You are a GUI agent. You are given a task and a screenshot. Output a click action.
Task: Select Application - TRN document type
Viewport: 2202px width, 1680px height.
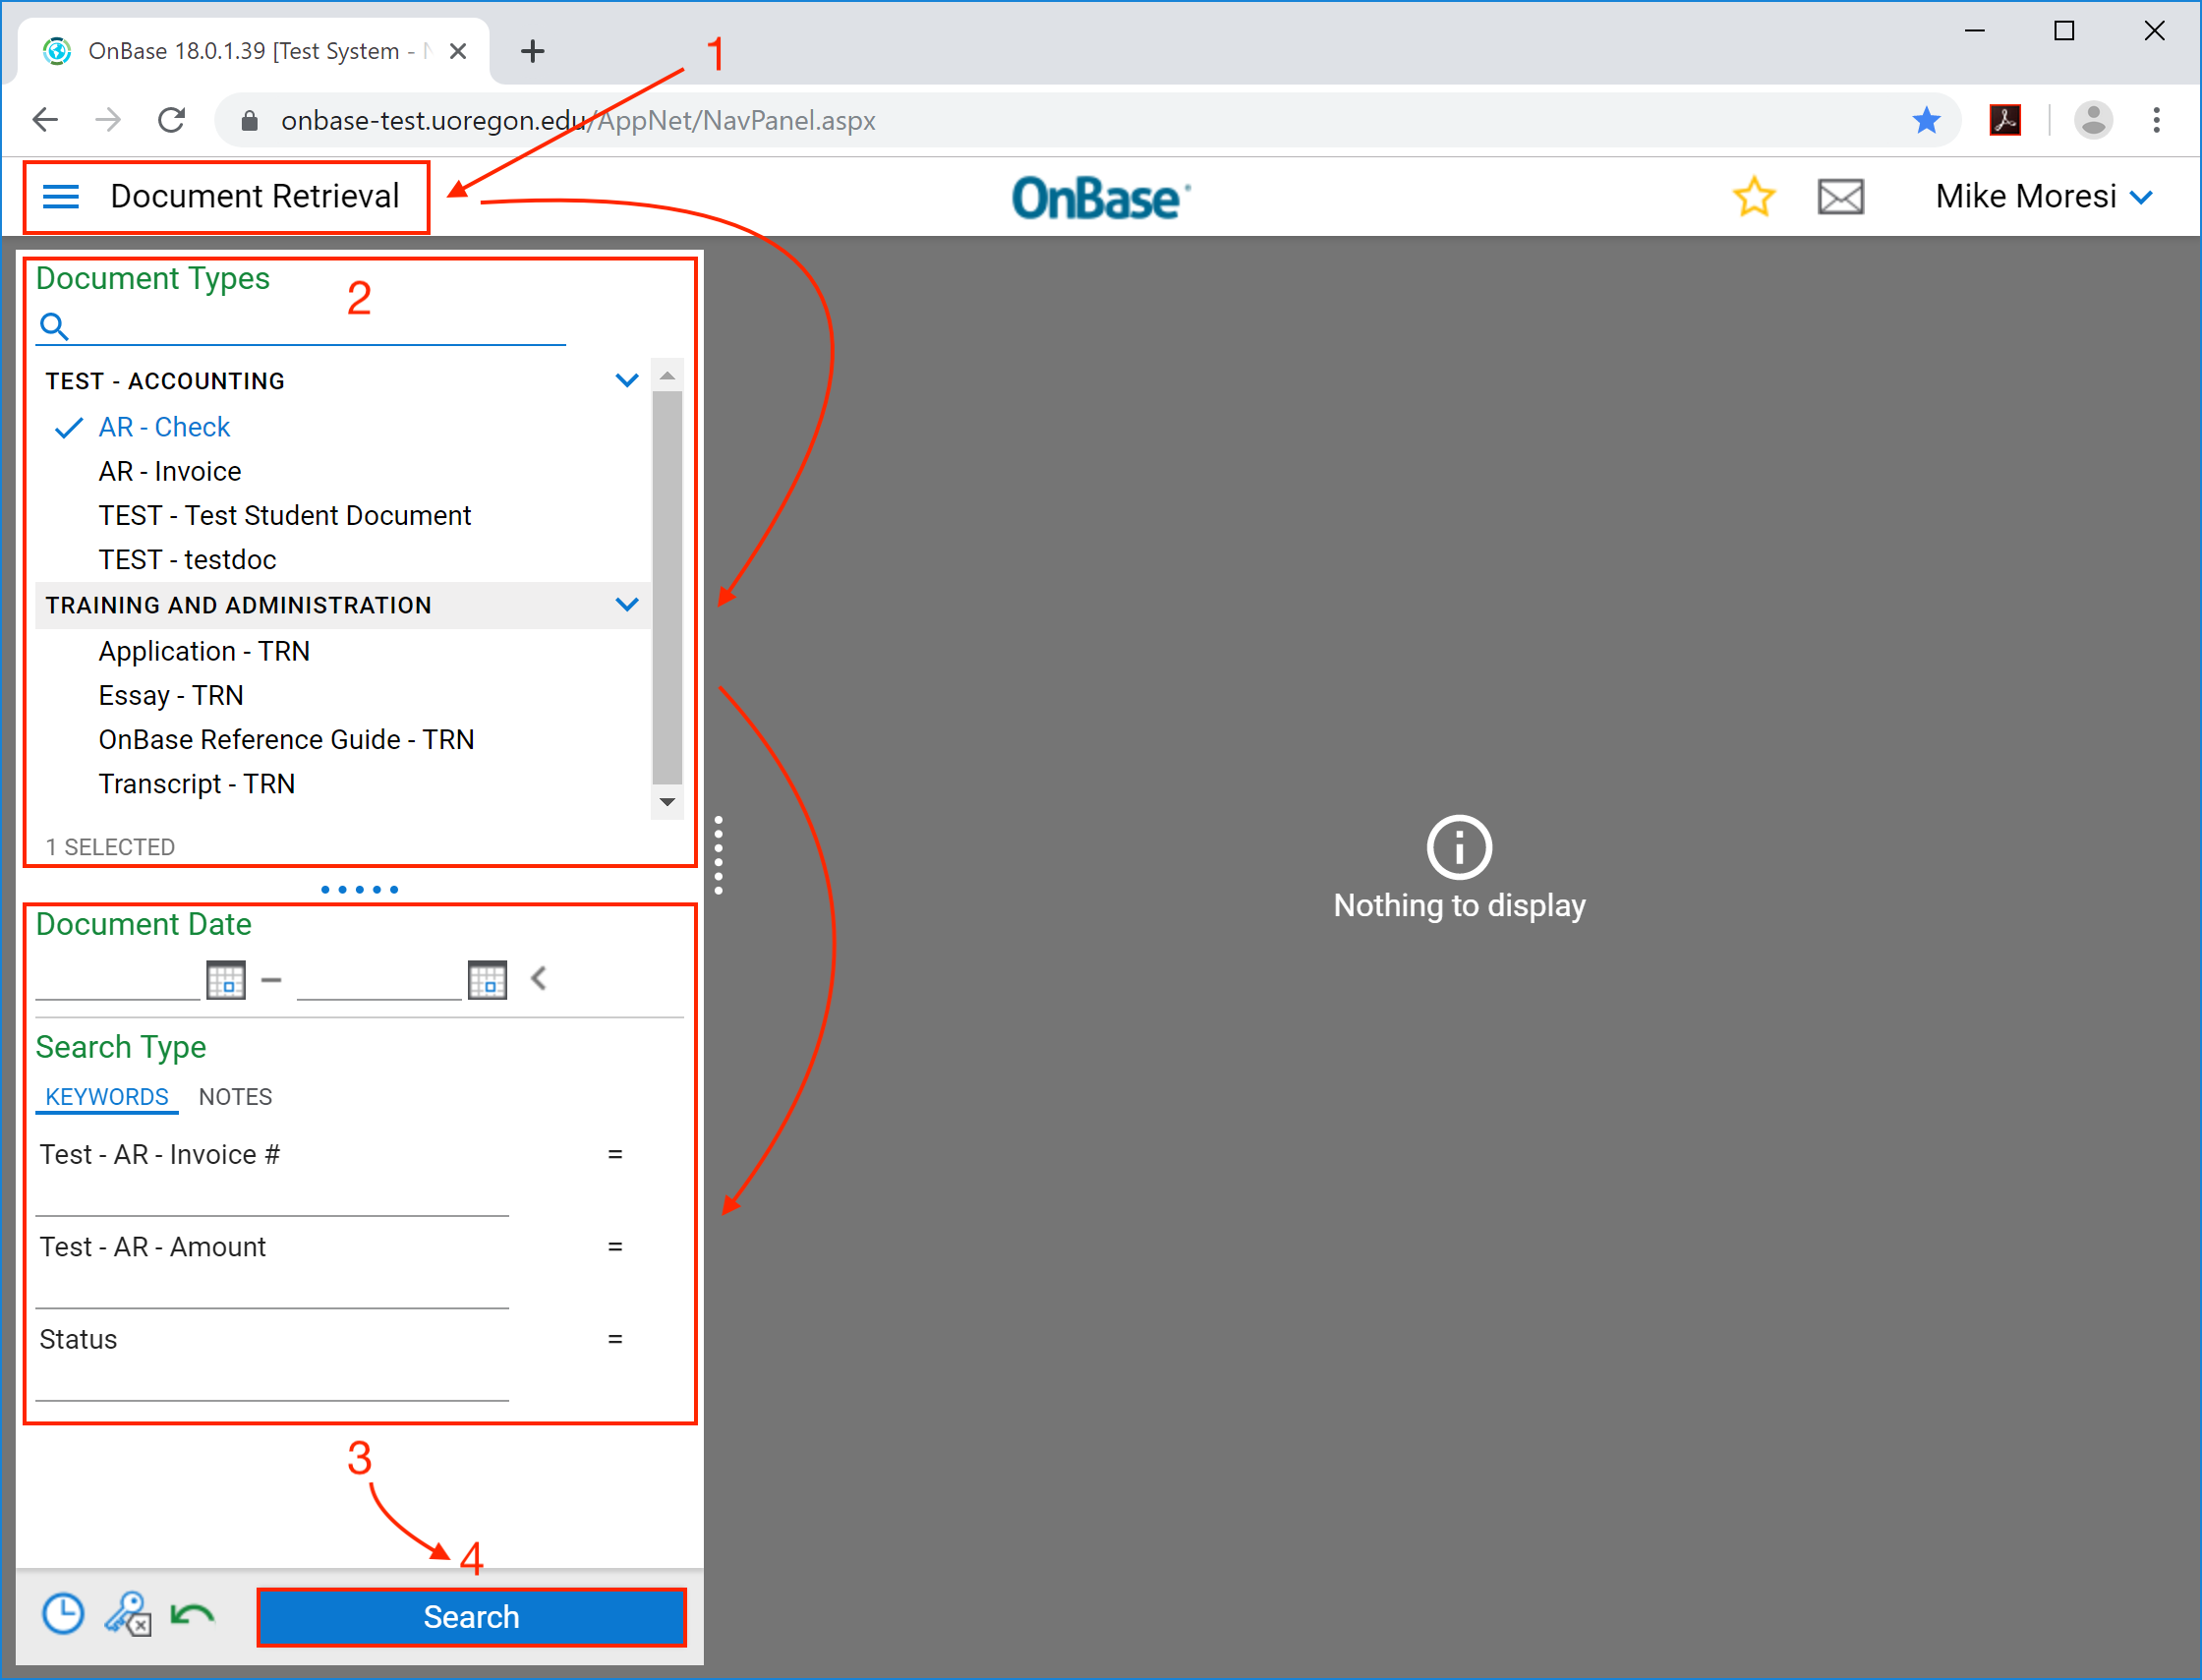coord(204,651)
